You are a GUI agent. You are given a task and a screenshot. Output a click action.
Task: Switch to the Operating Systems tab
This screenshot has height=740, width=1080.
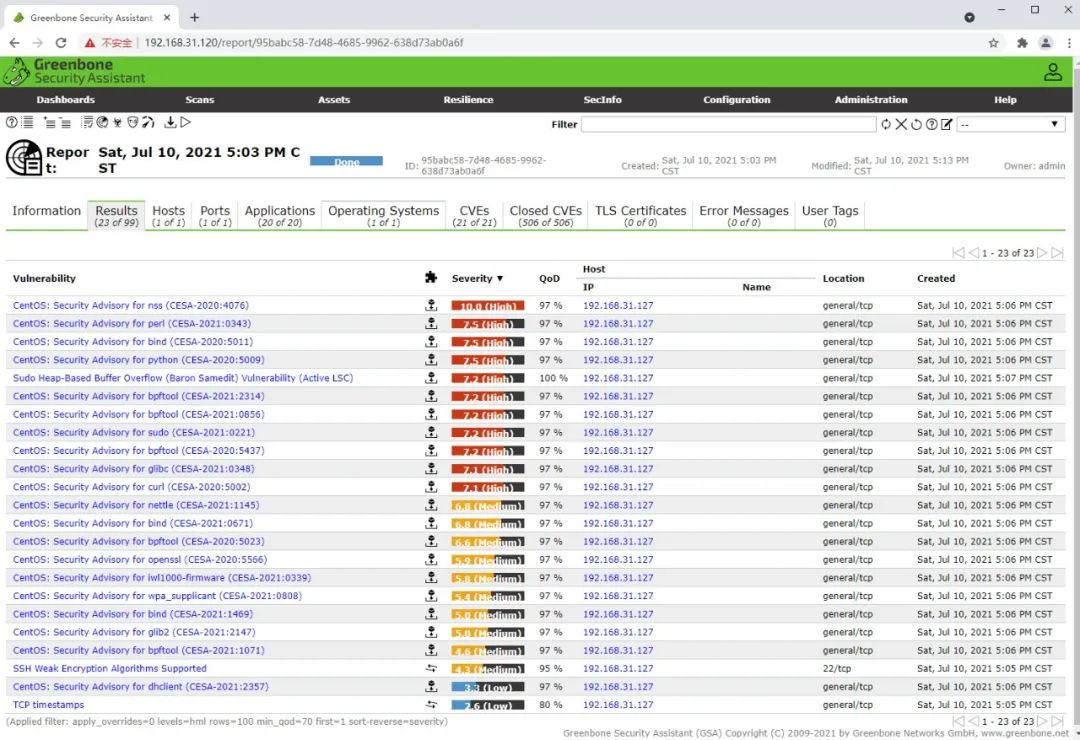384,216
